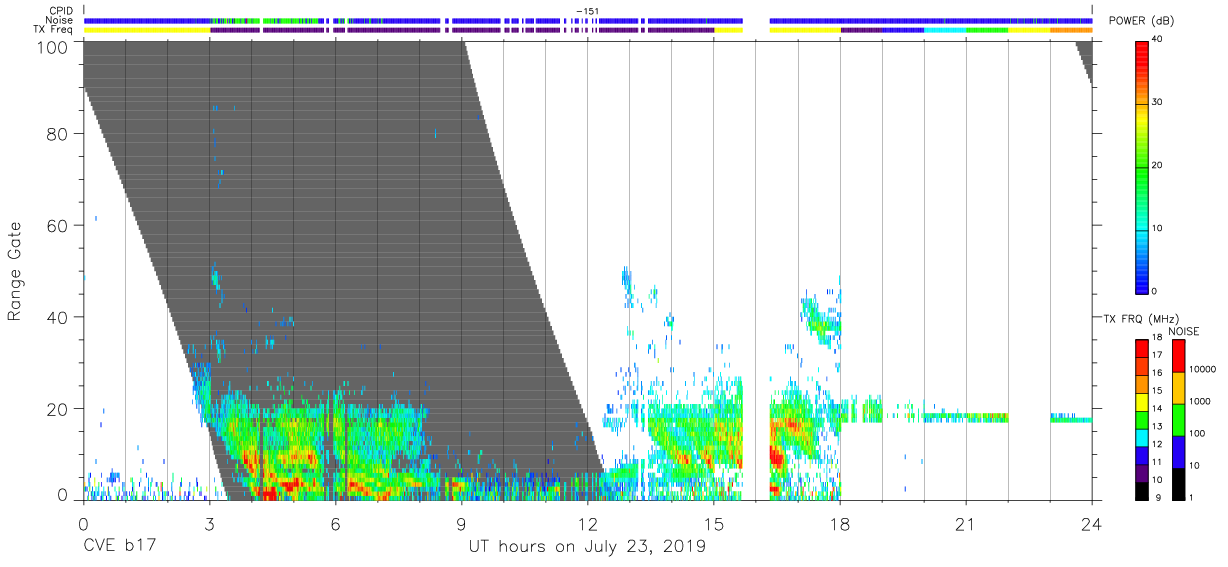The image size is (1228, 567).
Task: Pick the black 9–10 MHz TX FRQ swatch
Action: click(1142, 490)
